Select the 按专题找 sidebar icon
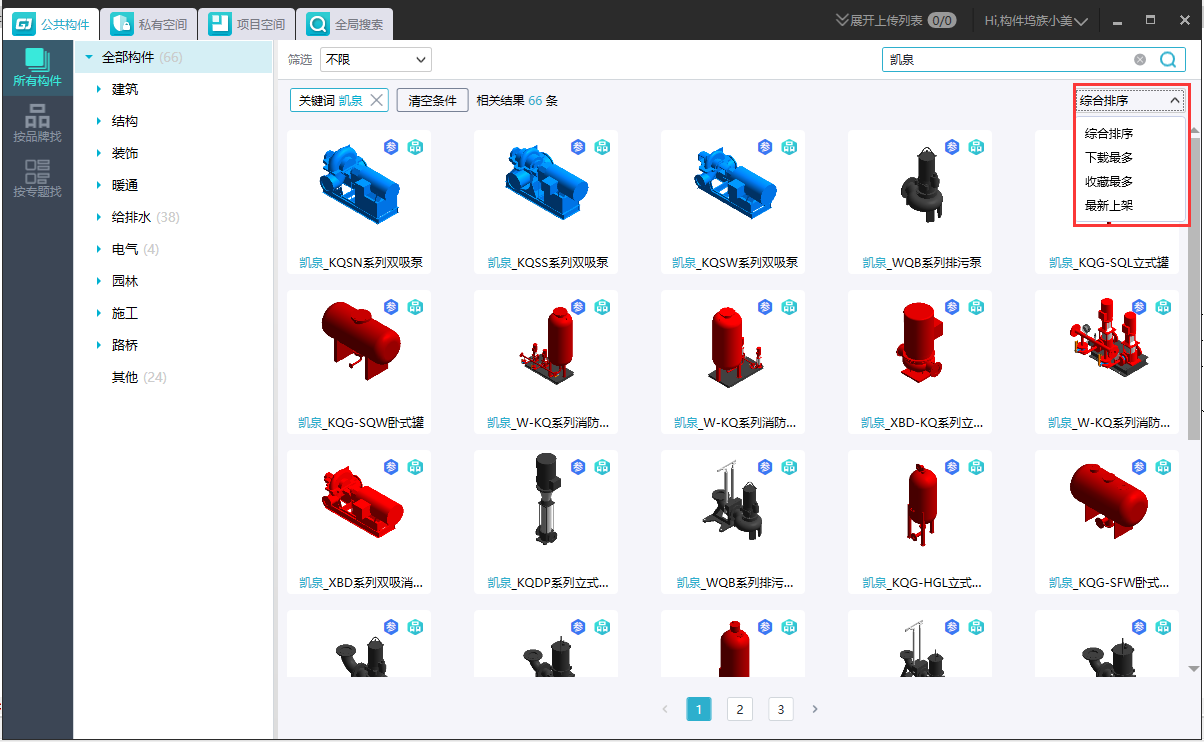The height and width of the screenshot is (742, 1204). click(x=36, y=178)
